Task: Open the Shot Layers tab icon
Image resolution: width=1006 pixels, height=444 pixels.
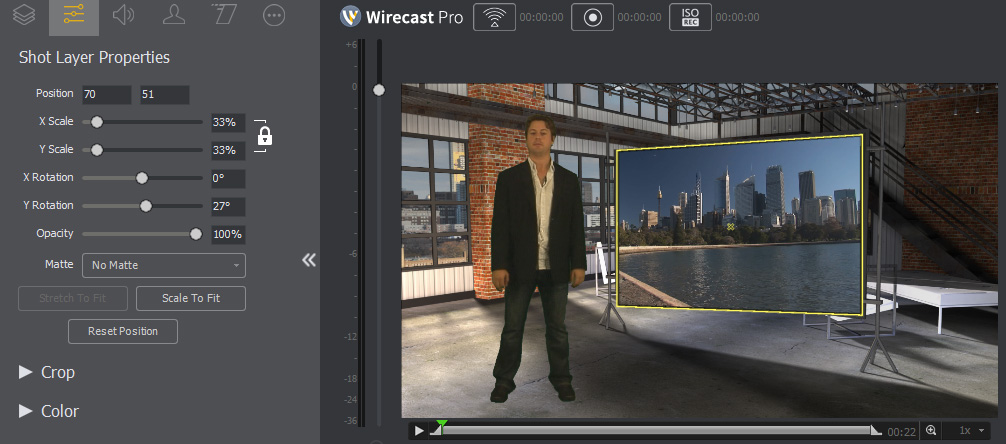Action: coord(24,14)
